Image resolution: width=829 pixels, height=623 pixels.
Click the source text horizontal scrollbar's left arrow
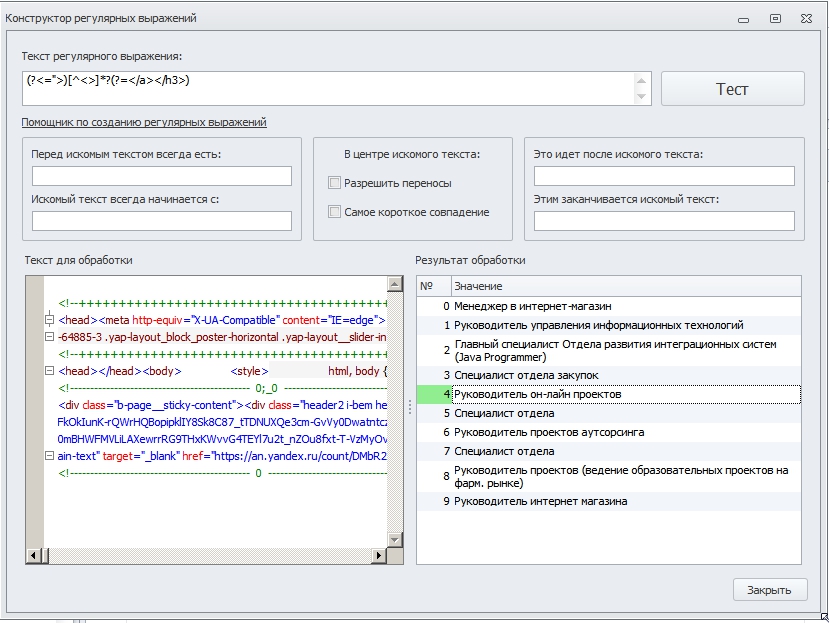(x=33, y=555)
